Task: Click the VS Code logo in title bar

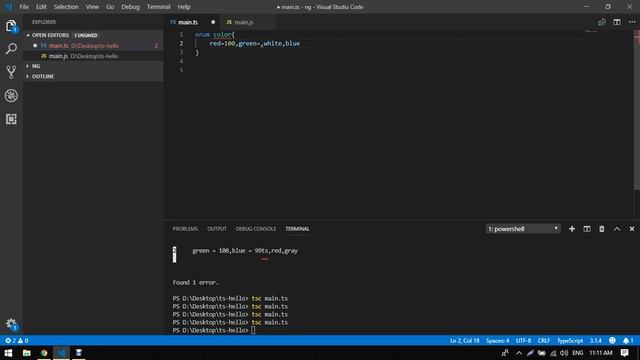Action: click(8, 7)
